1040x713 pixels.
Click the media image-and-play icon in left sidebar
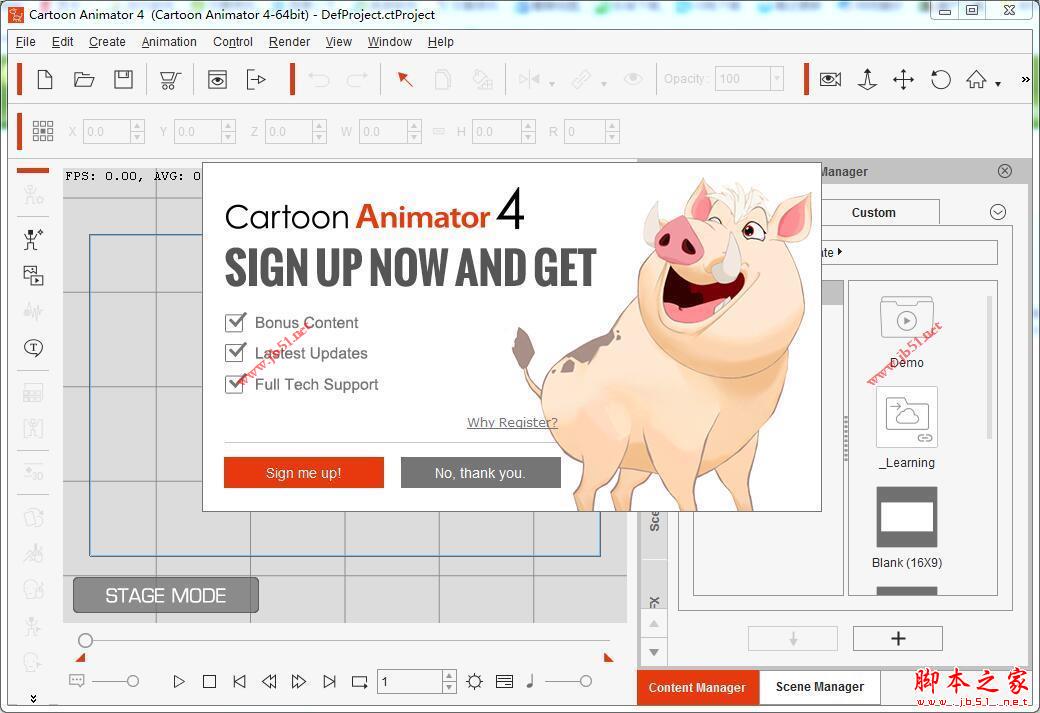32,275
